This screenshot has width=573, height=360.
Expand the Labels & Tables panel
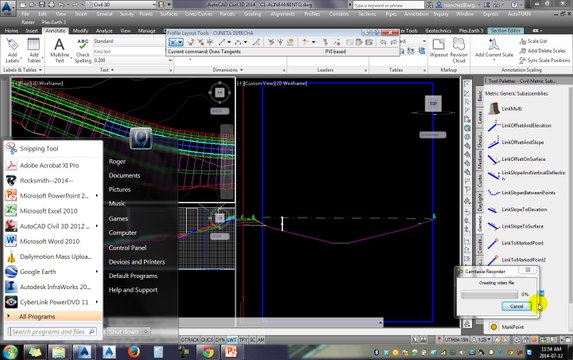point(22,70)
